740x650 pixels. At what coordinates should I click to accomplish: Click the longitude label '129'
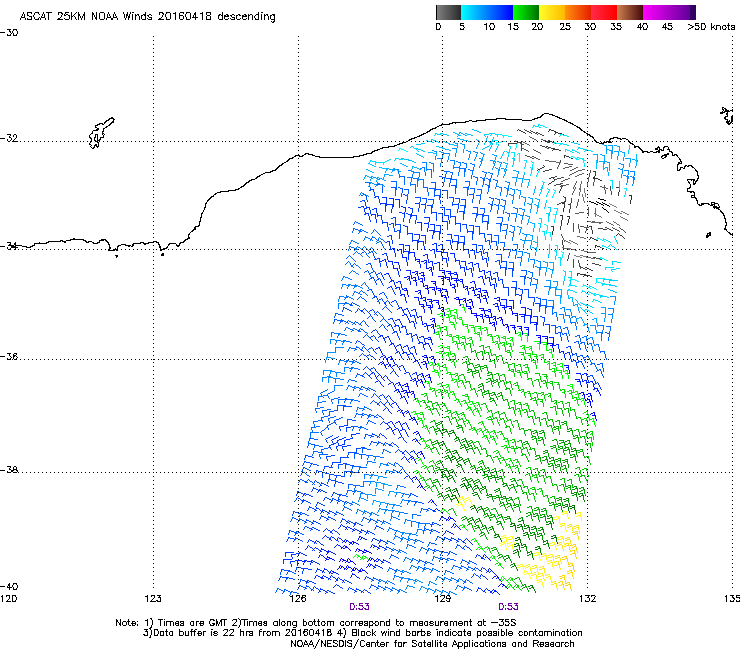click(x=442, y=599)
